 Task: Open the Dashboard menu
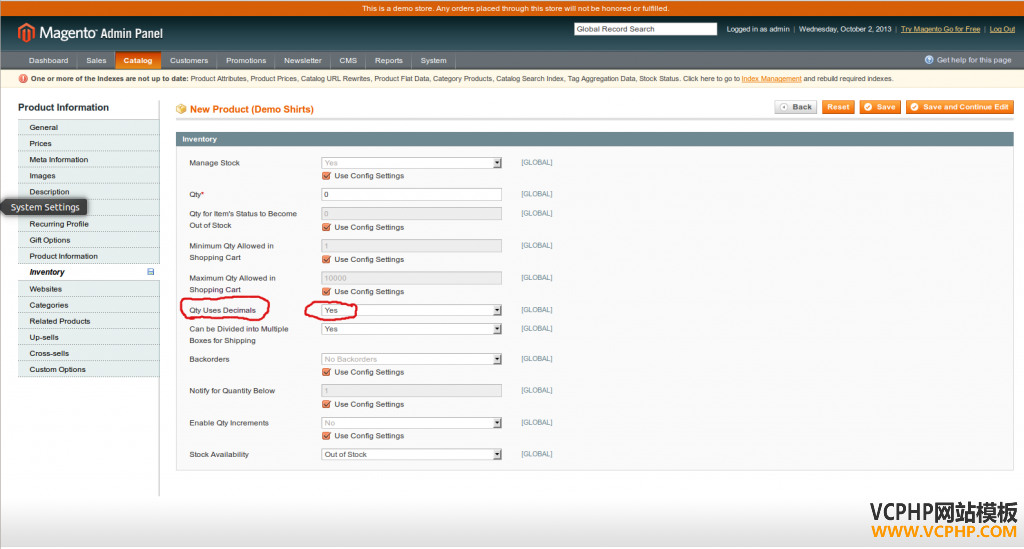point(48,61)
